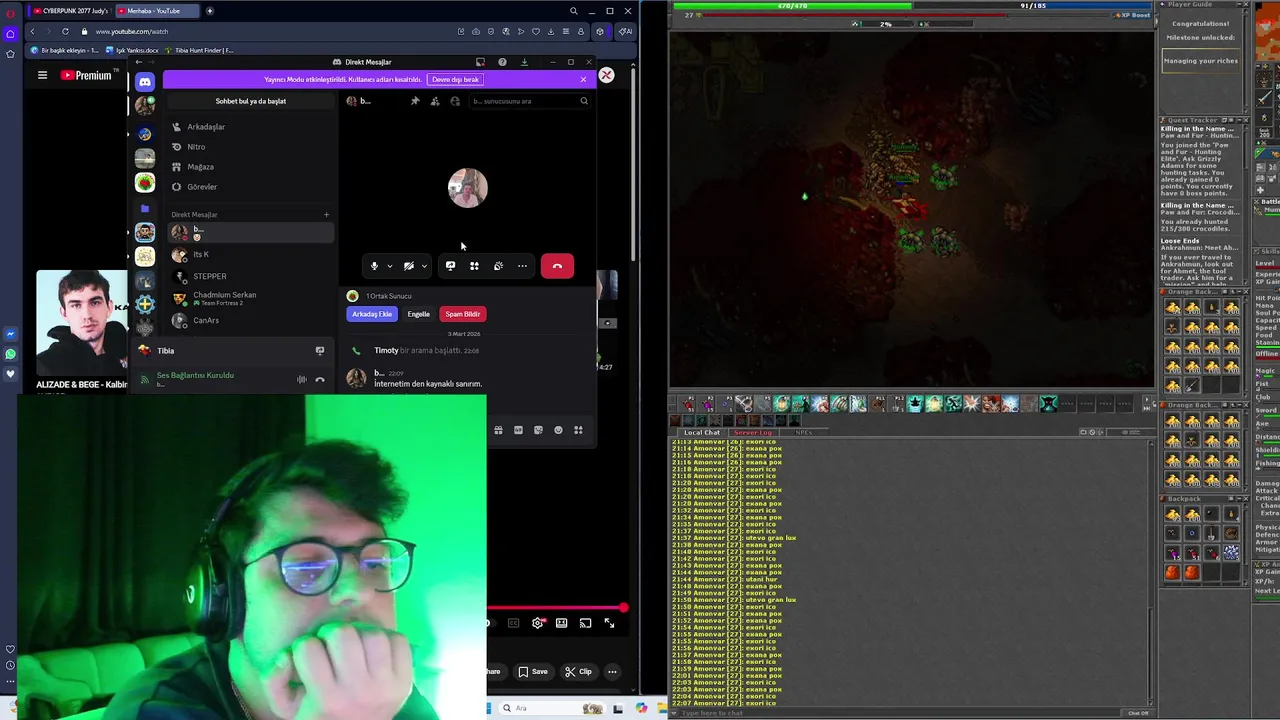
Task: Toggle noise suppression waveform icon
Action: point(302,380)
